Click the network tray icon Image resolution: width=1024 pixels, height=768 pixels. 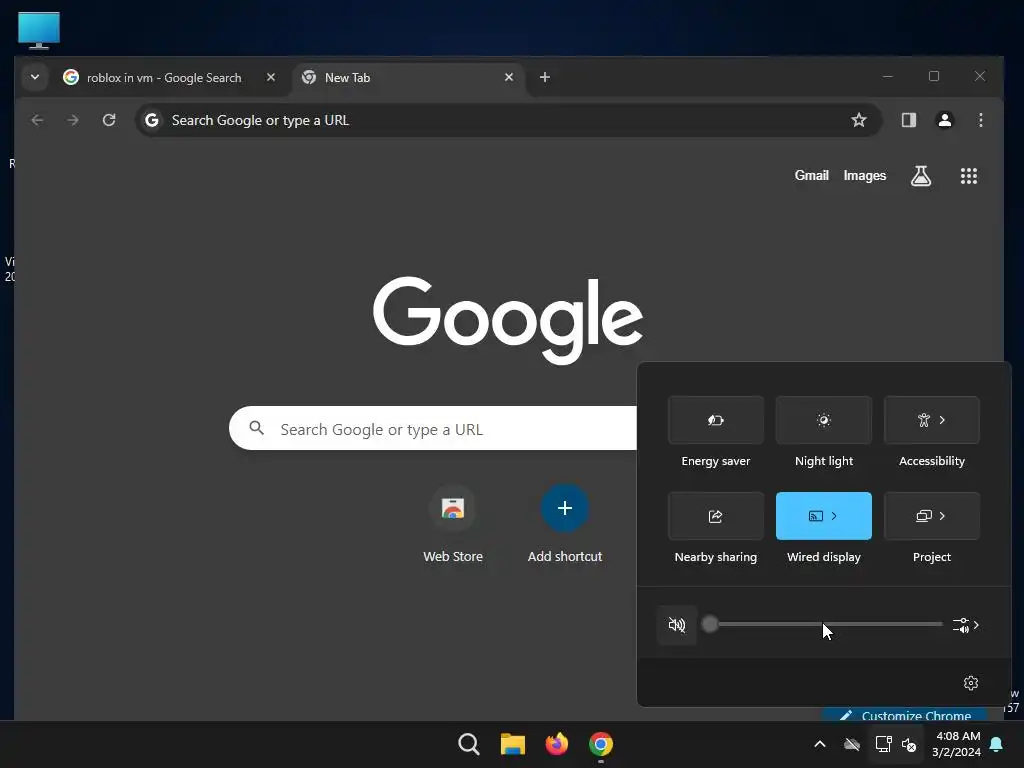(883, 744)
